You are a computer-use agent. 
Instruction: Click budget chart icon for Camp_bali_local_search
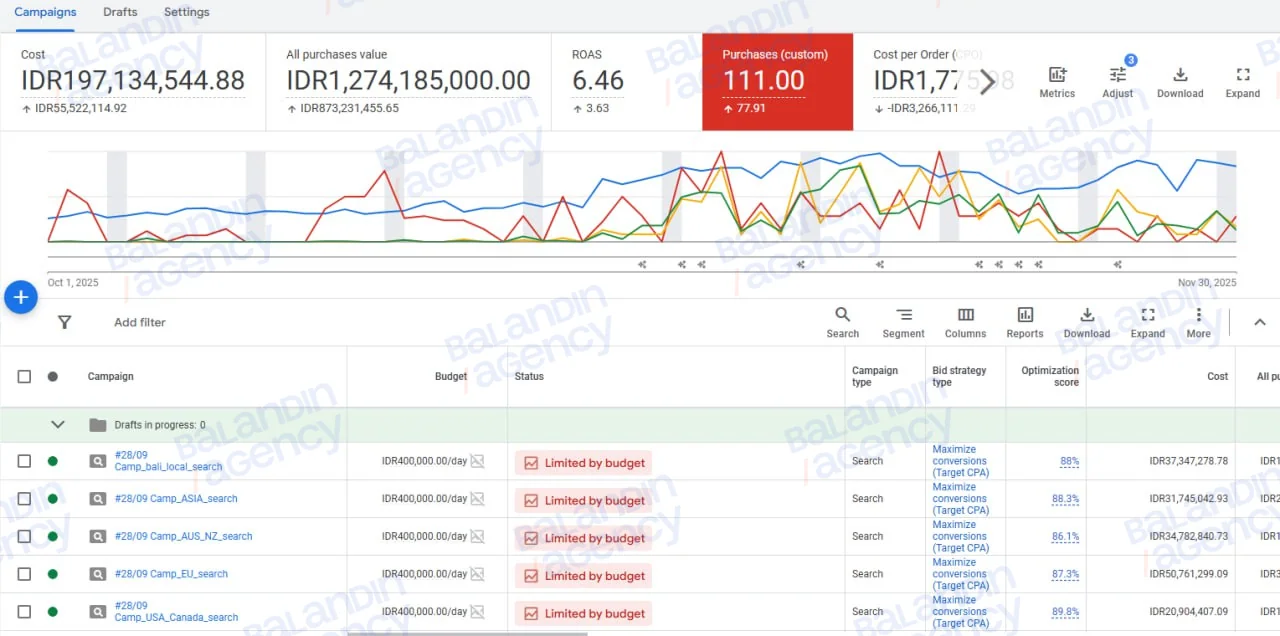click(x=477, y=461)
